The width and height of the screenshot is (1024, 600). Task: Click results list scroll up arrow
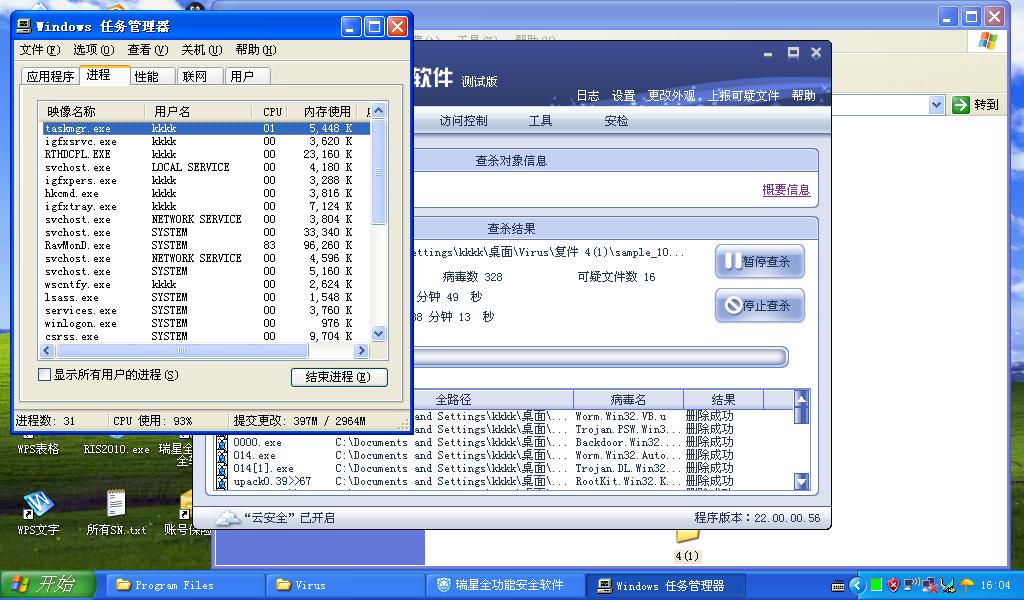click(x=801, y=398)
